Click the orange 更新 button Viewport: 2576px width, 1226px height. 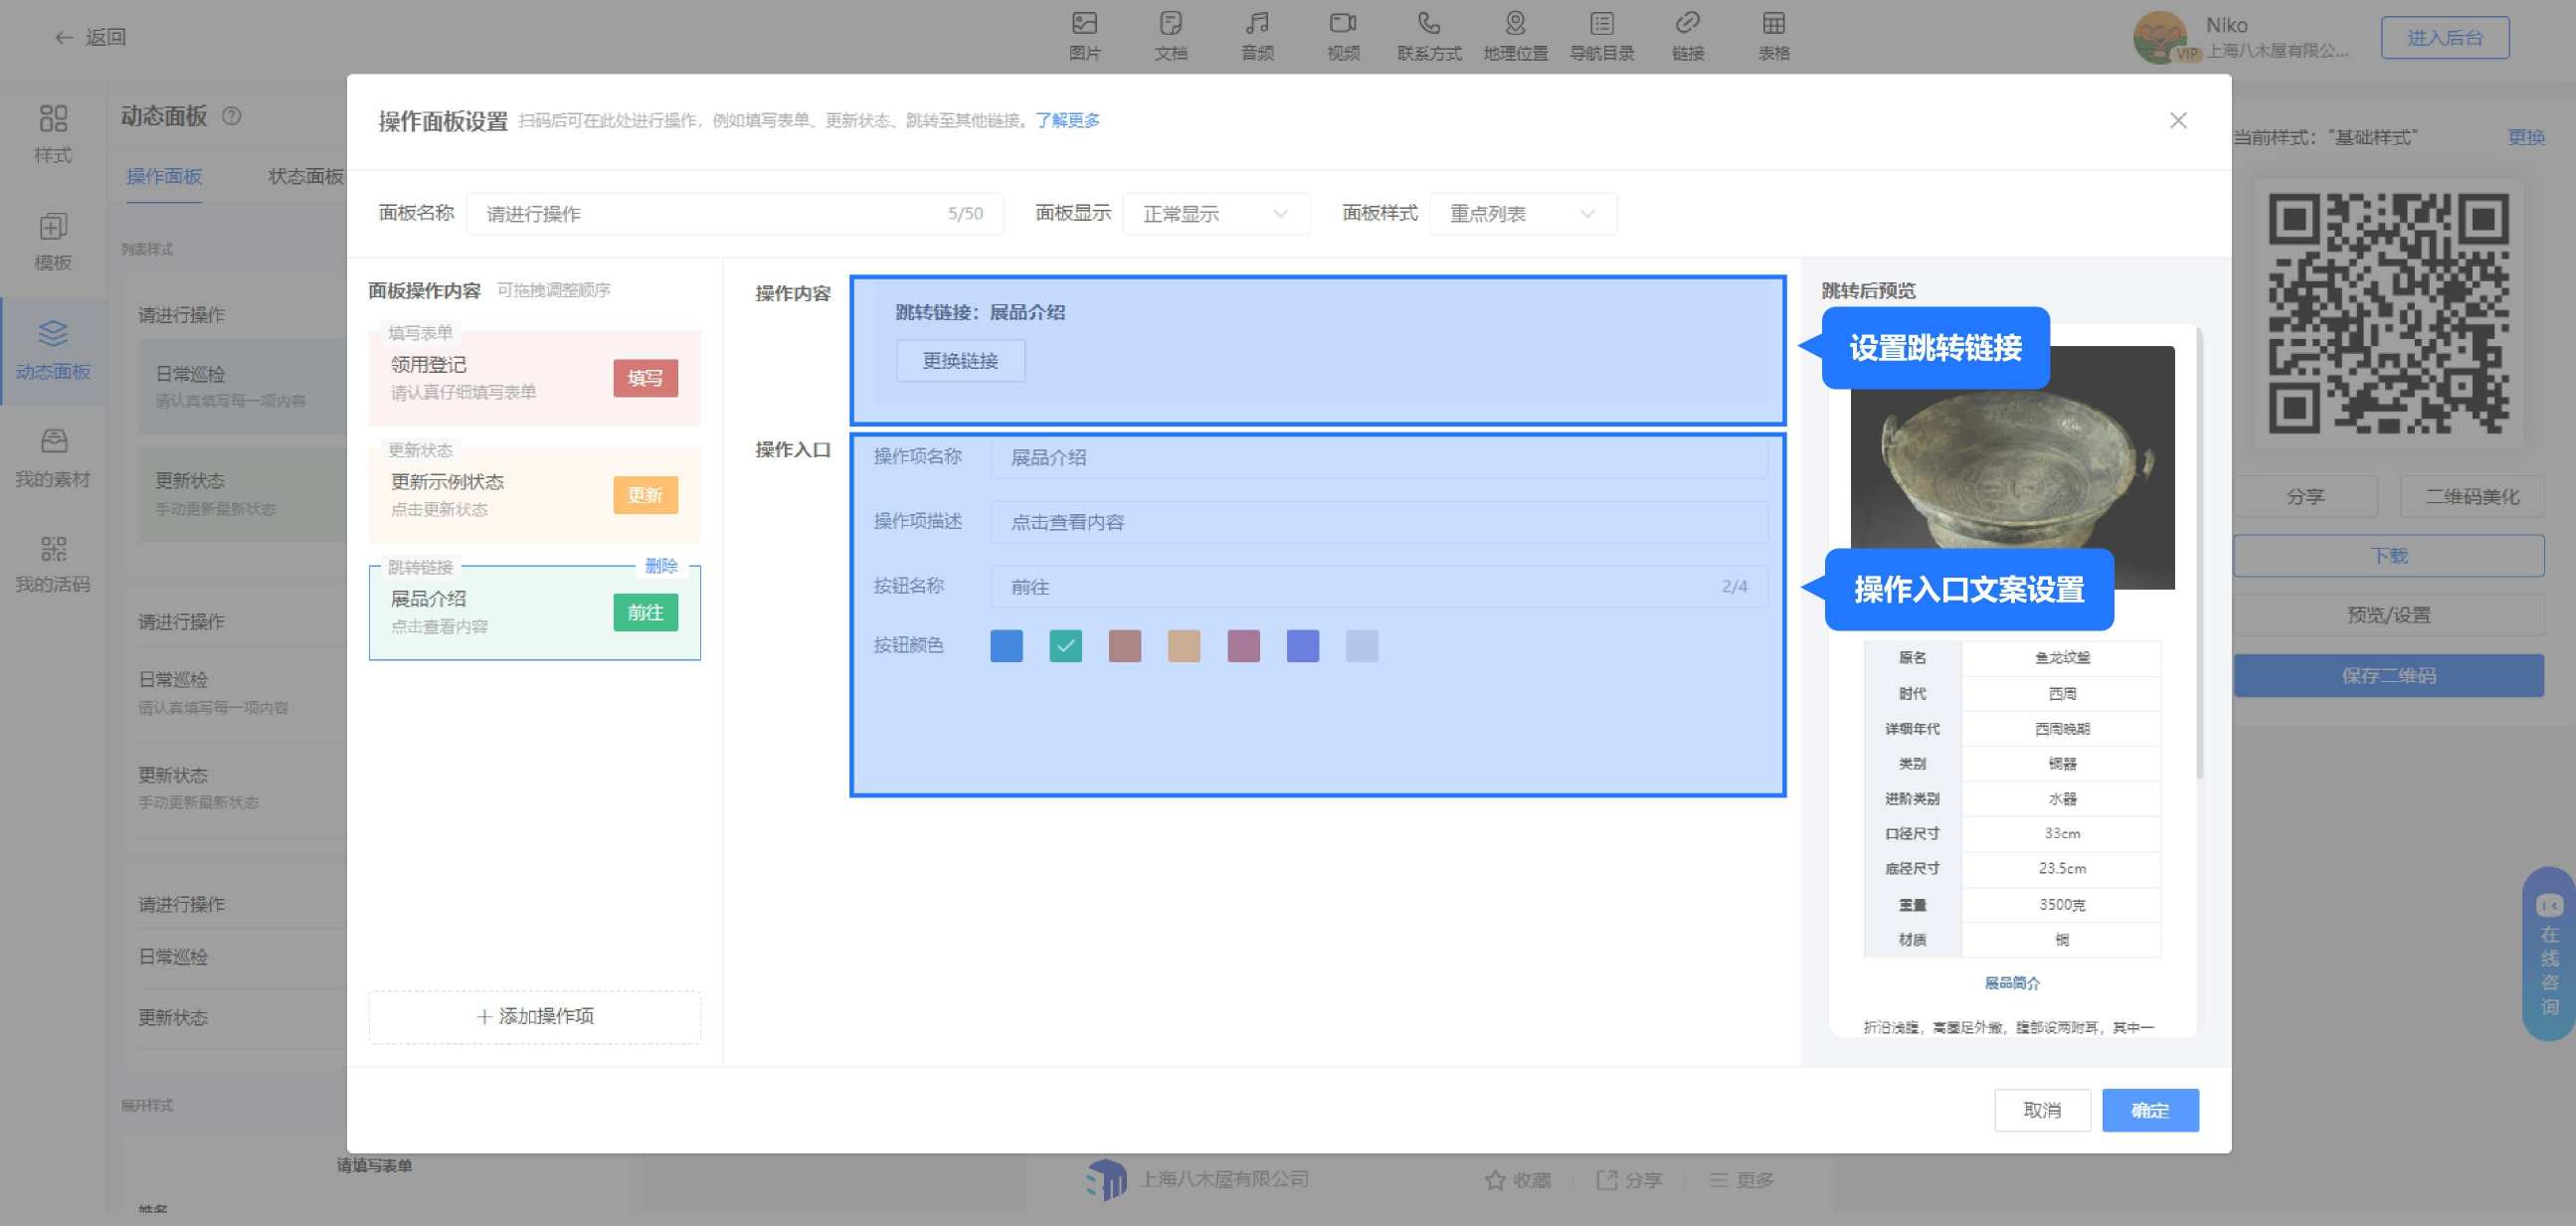click(645, 495)
